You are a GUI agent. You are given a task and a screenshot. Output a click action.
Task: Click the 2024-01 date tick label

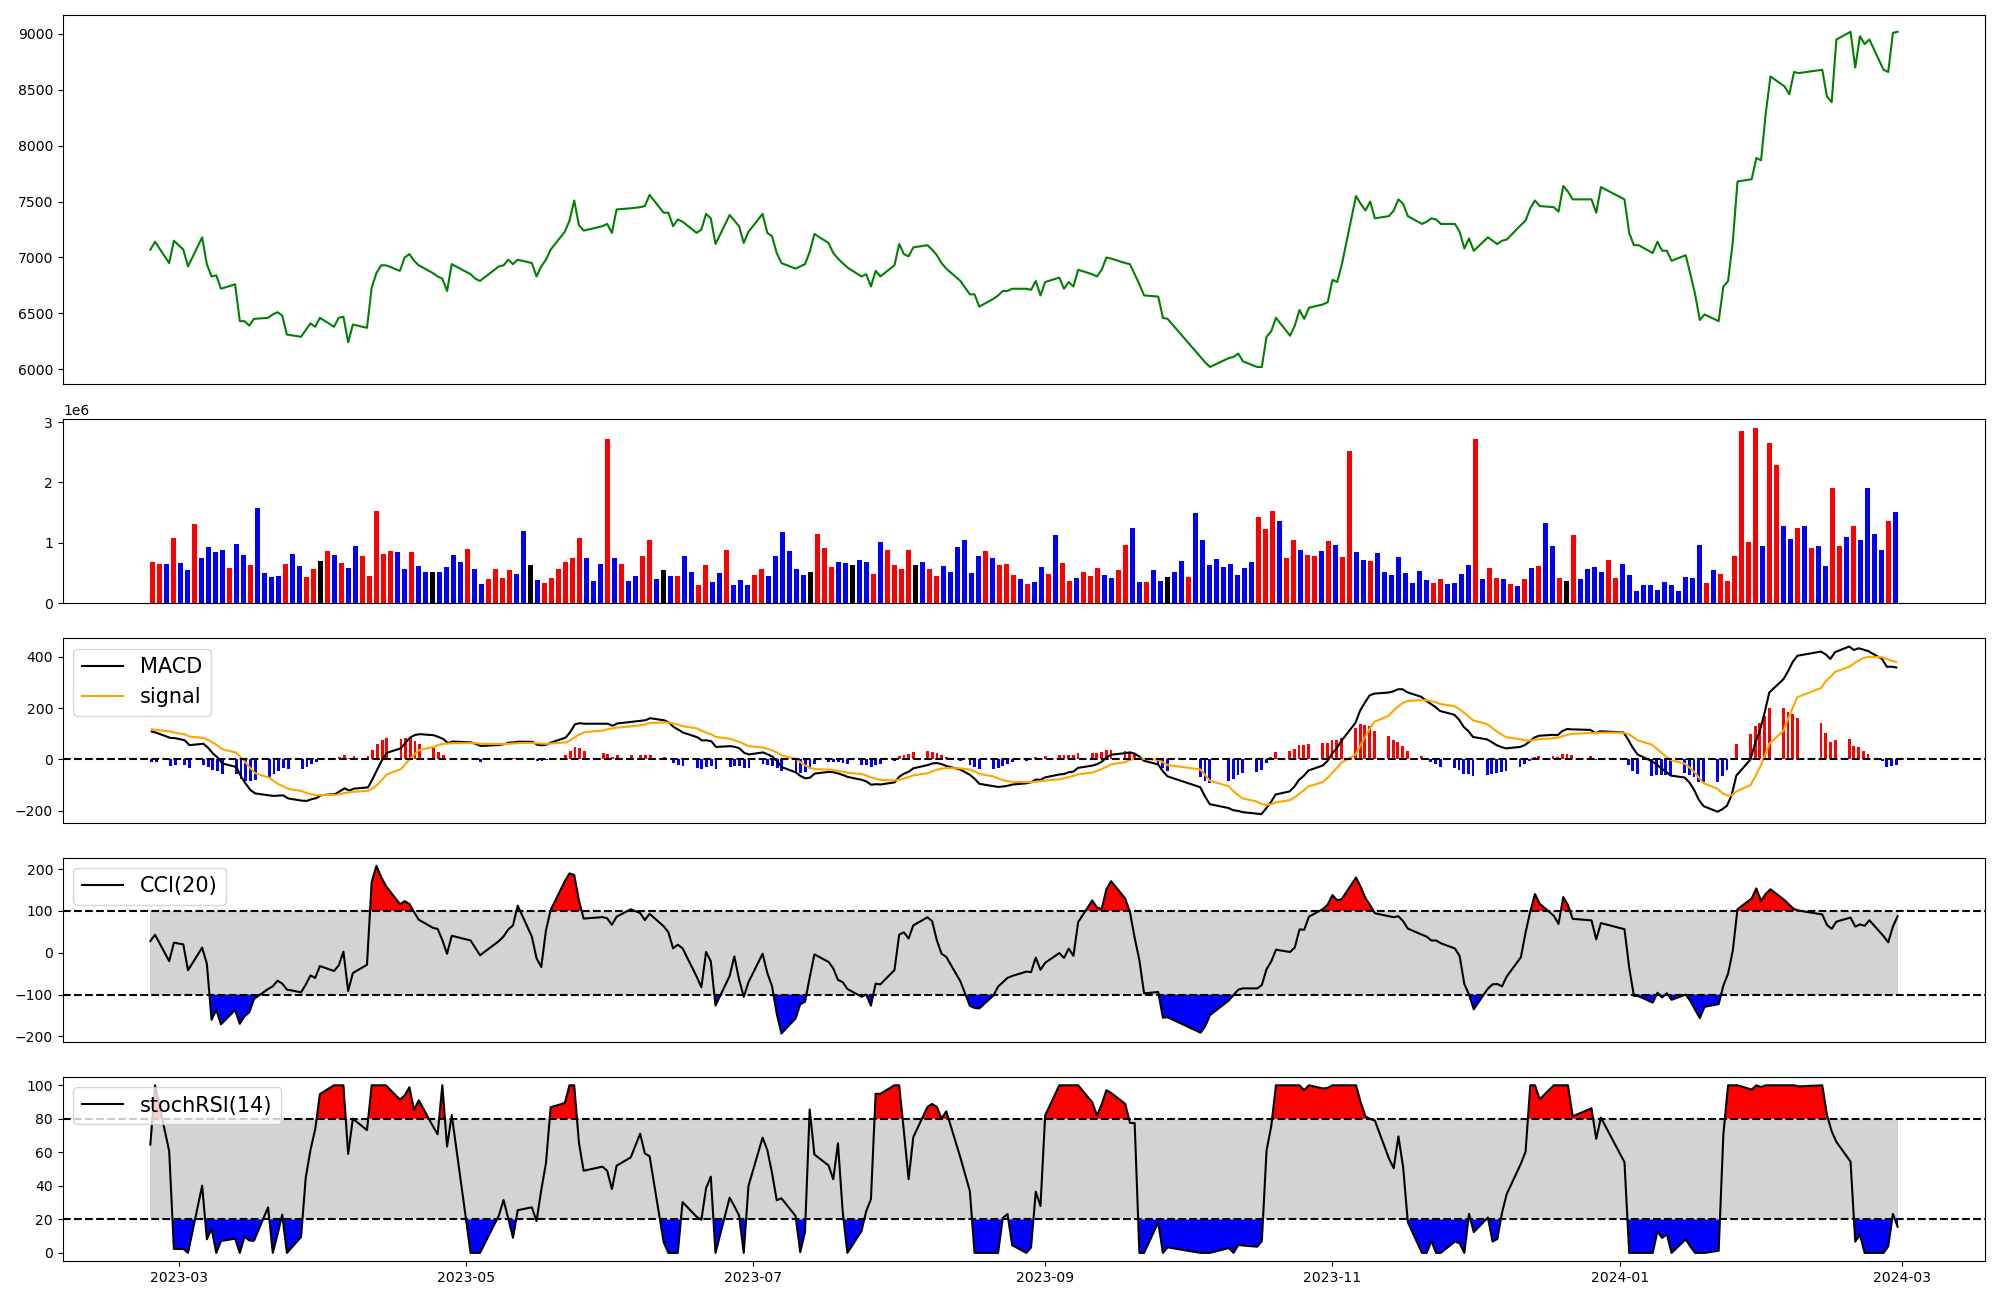coord(1619,1277)
